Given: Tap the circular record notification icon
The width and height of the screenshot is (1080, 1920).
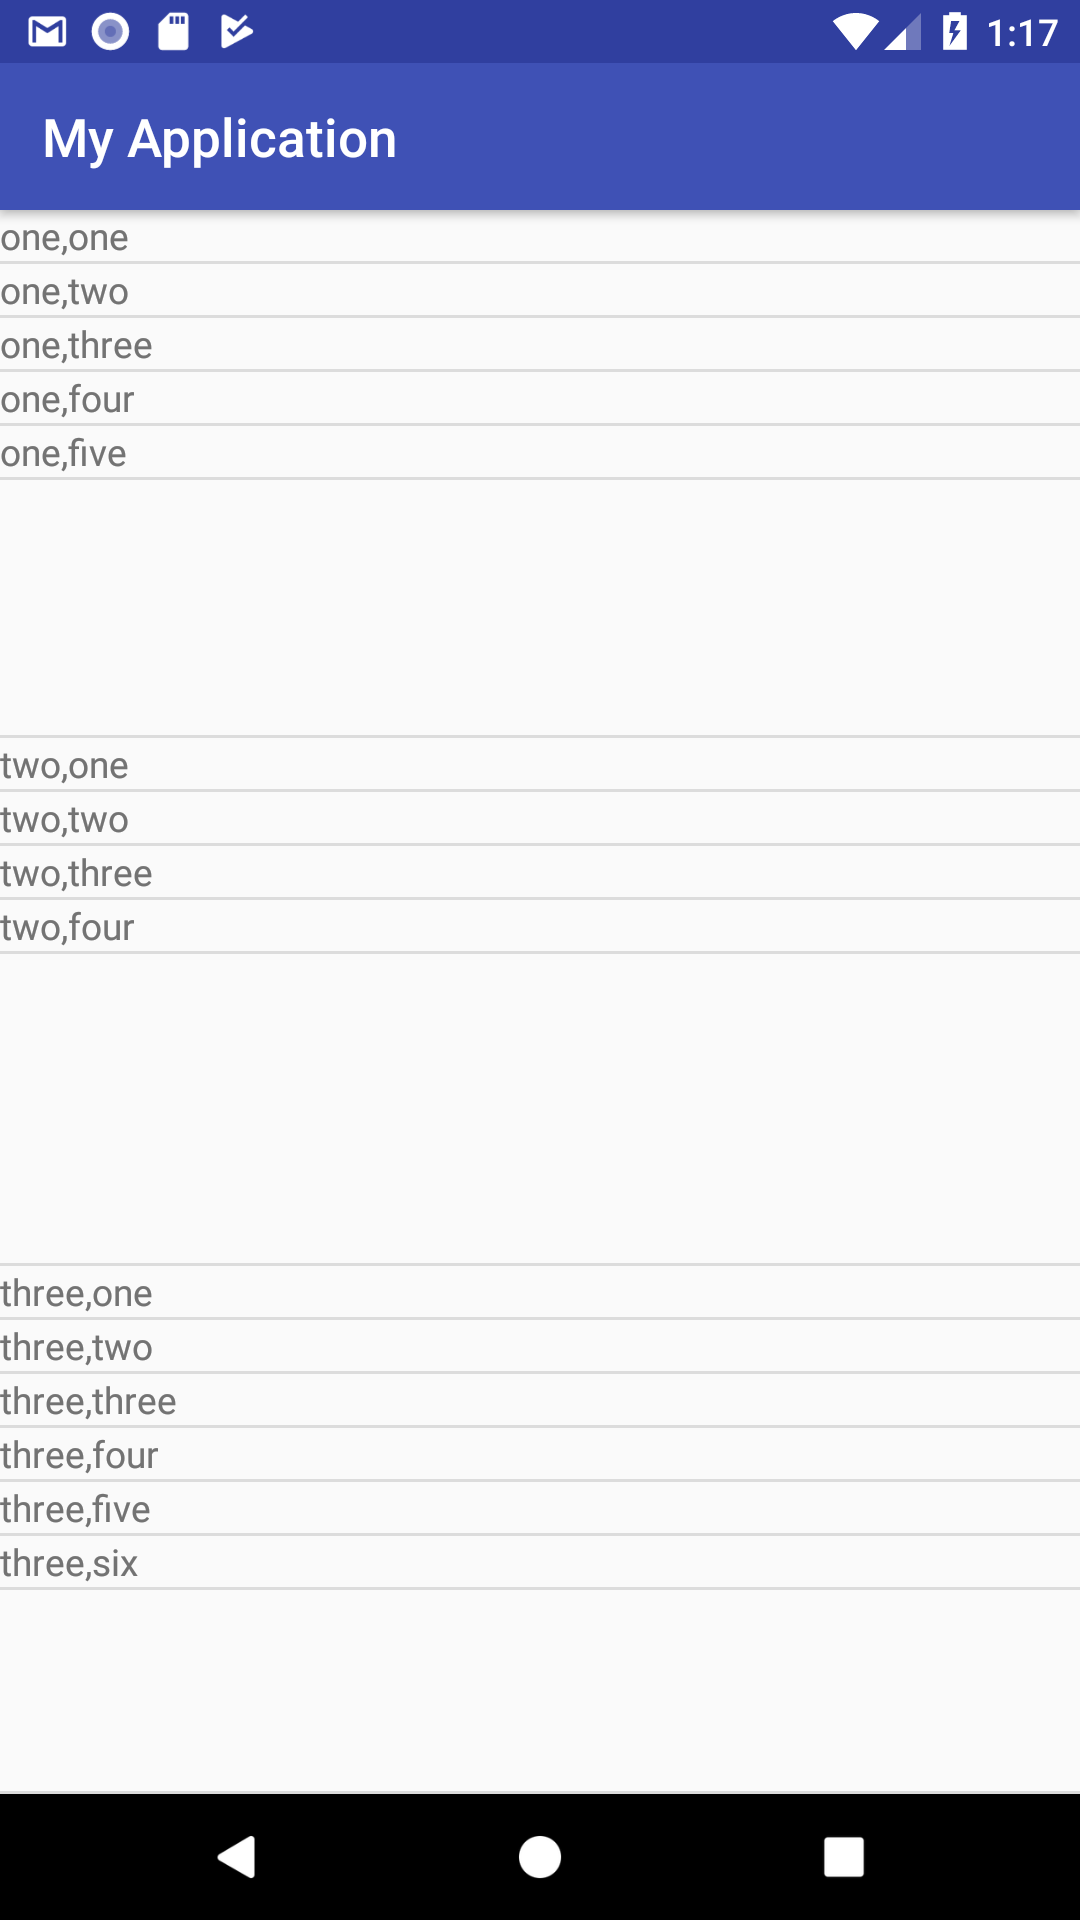Looking at the screenshot, I should tap(110, 32).
